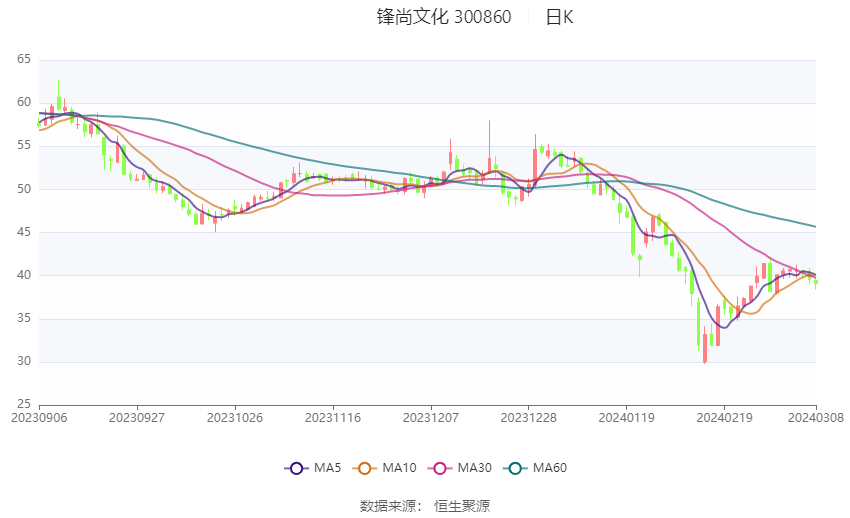The width and height of the screenshot is (850, 518).
Task: Click the y-axis value 35
Action: [x=24, y=318]
